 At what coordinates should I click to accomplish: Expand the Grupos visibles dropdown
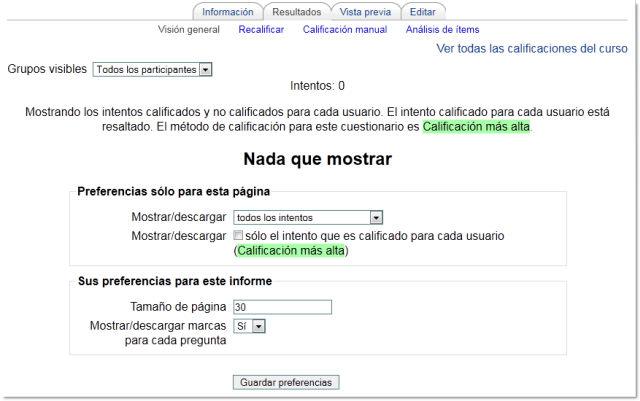[152, 70]
